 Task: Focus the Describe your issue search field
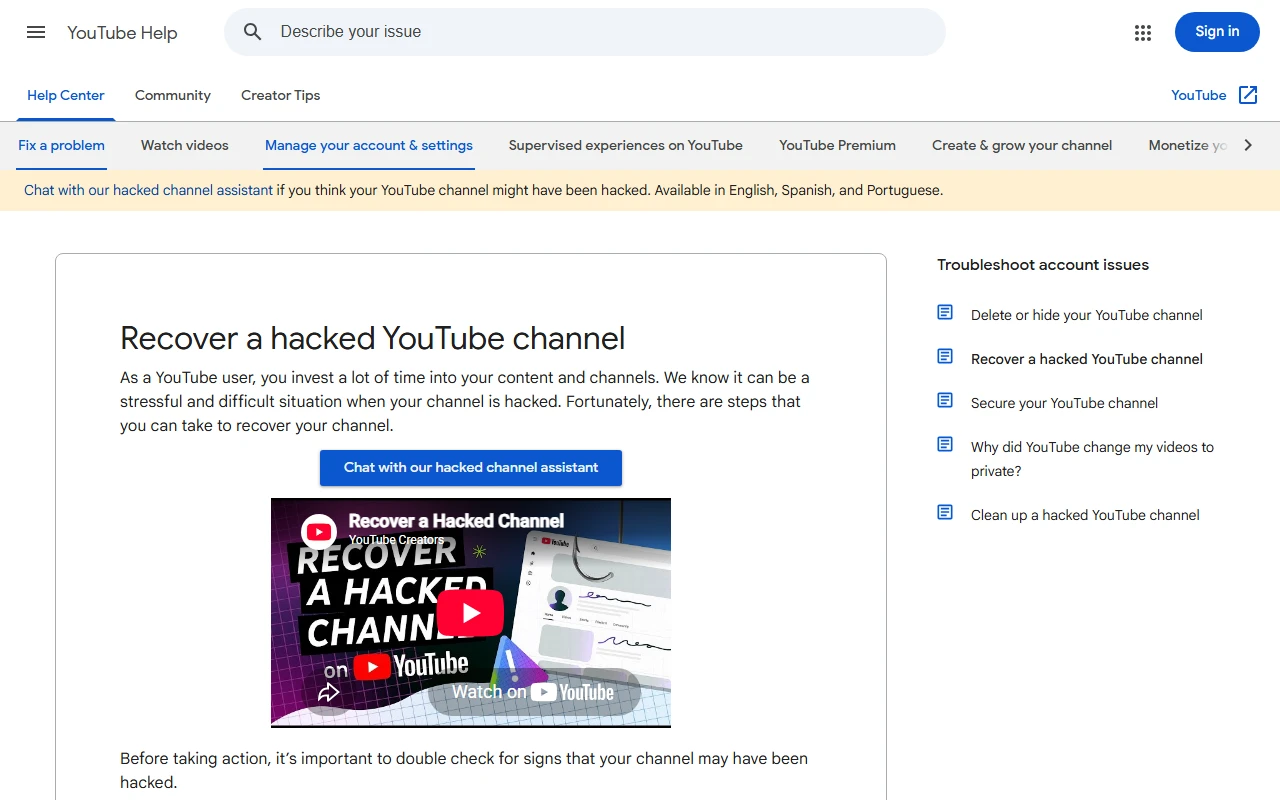[585, 32]
